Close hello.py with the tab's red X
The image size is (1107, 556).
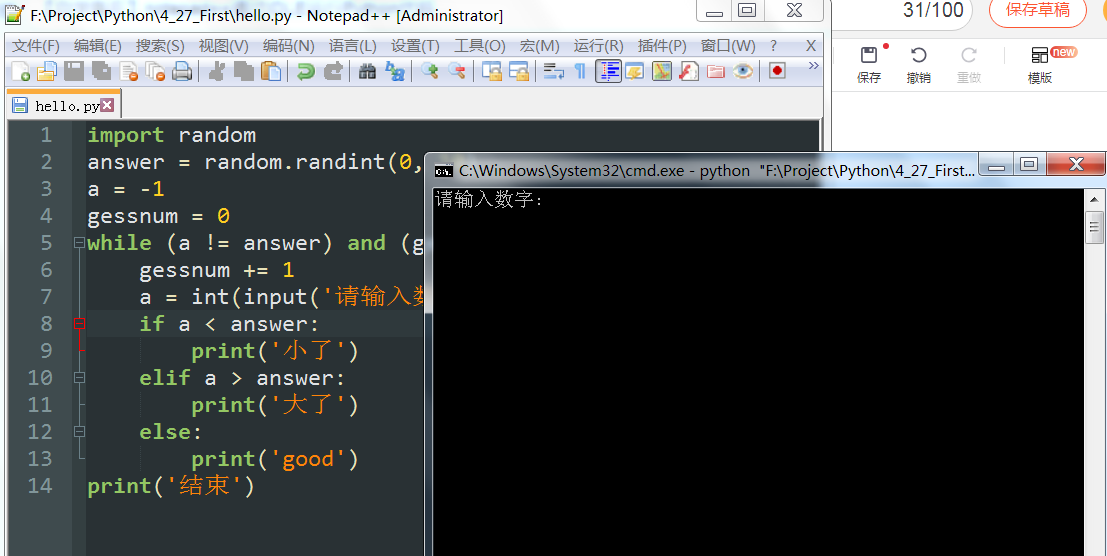pyautogui.click(x=107, y=106)
